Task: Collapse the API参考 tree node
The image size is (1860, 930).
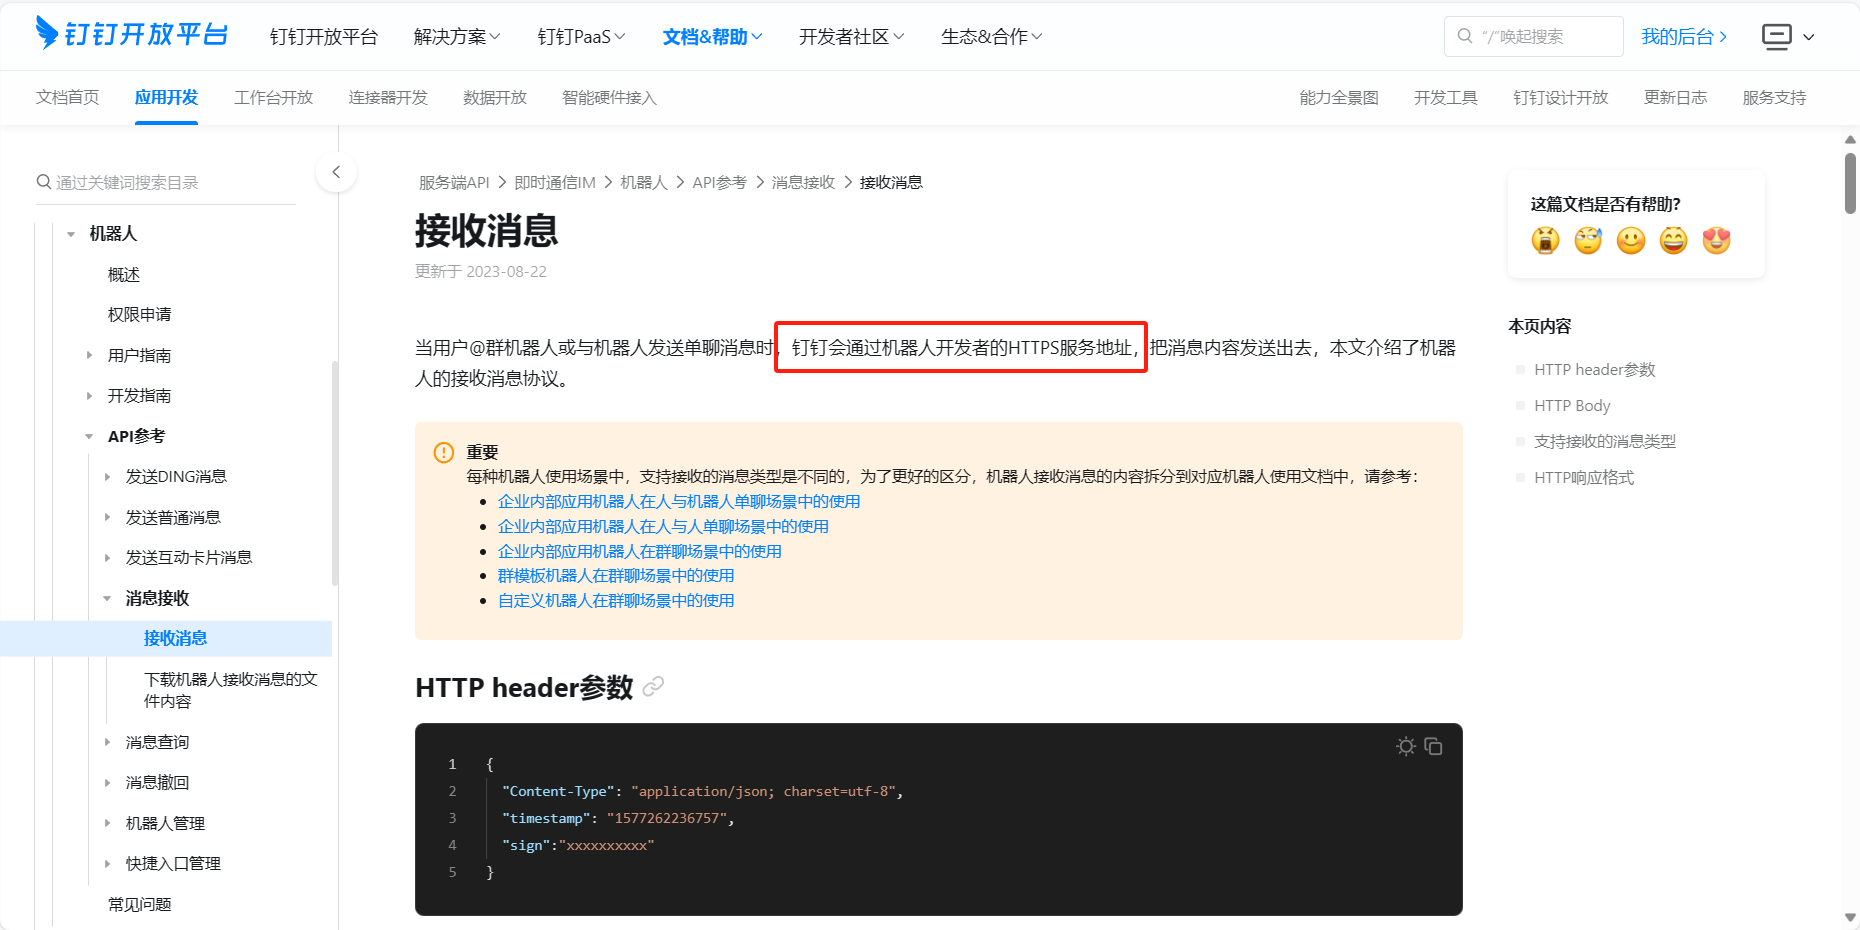Action: click(89, 436)
